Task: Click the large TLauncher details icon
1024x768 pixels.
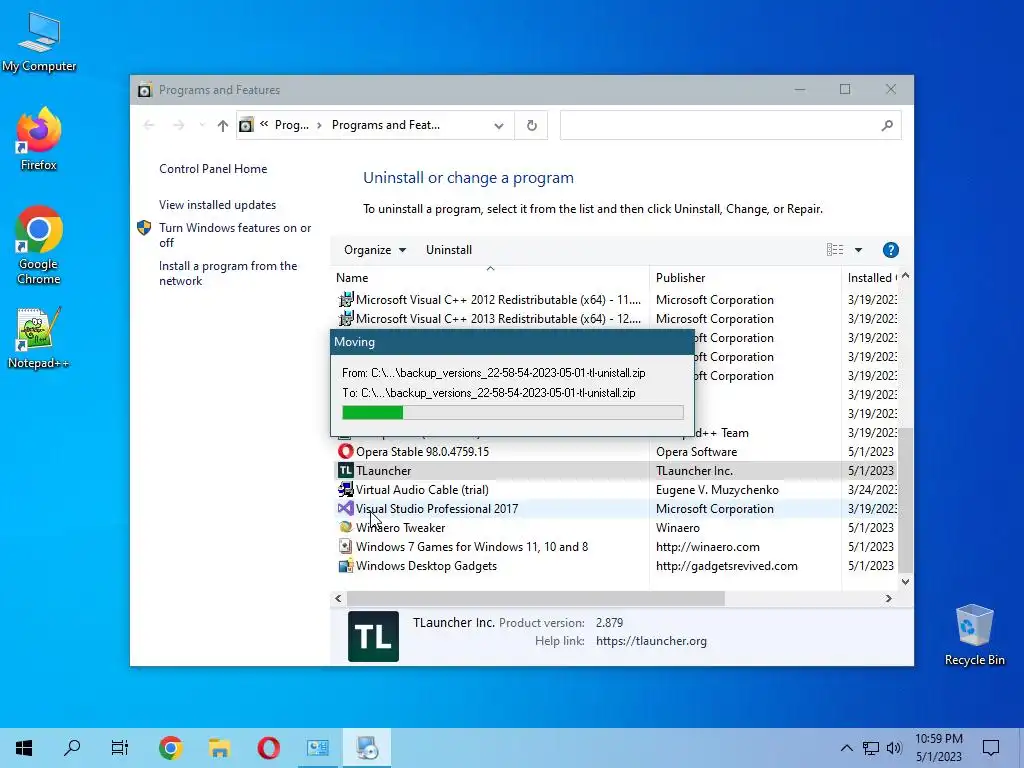Action: 373,636
